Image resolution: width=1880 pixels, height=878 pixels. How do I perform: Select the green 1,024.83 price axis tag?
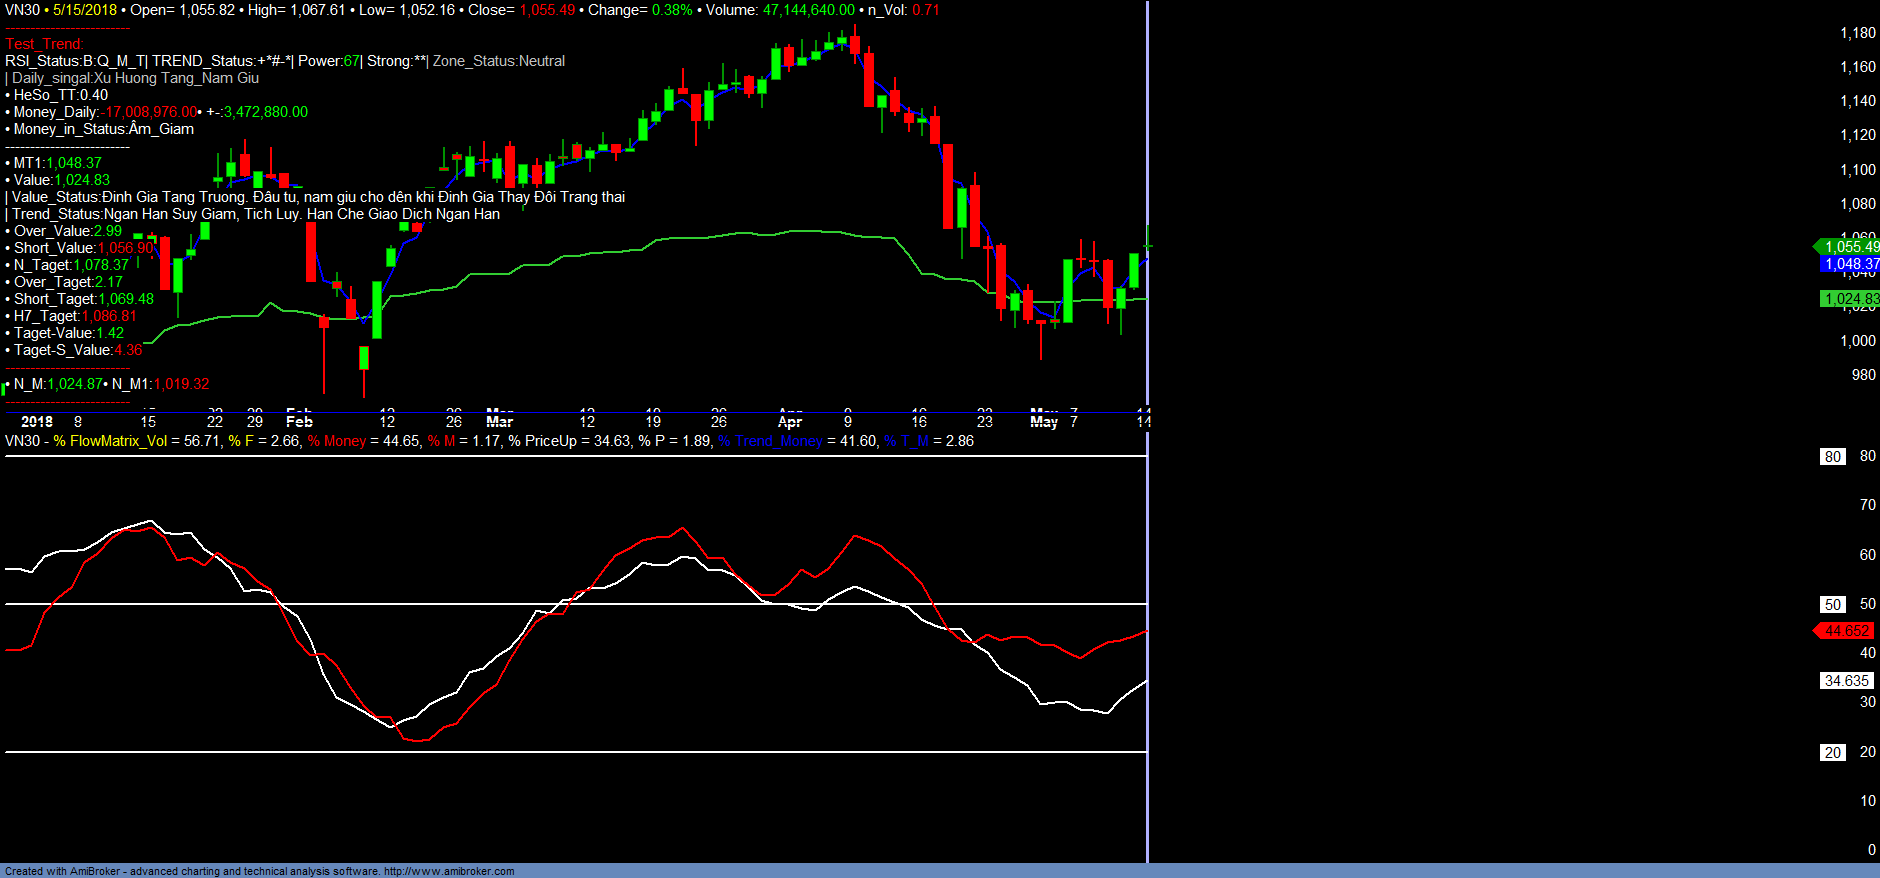click(1850, 299)
